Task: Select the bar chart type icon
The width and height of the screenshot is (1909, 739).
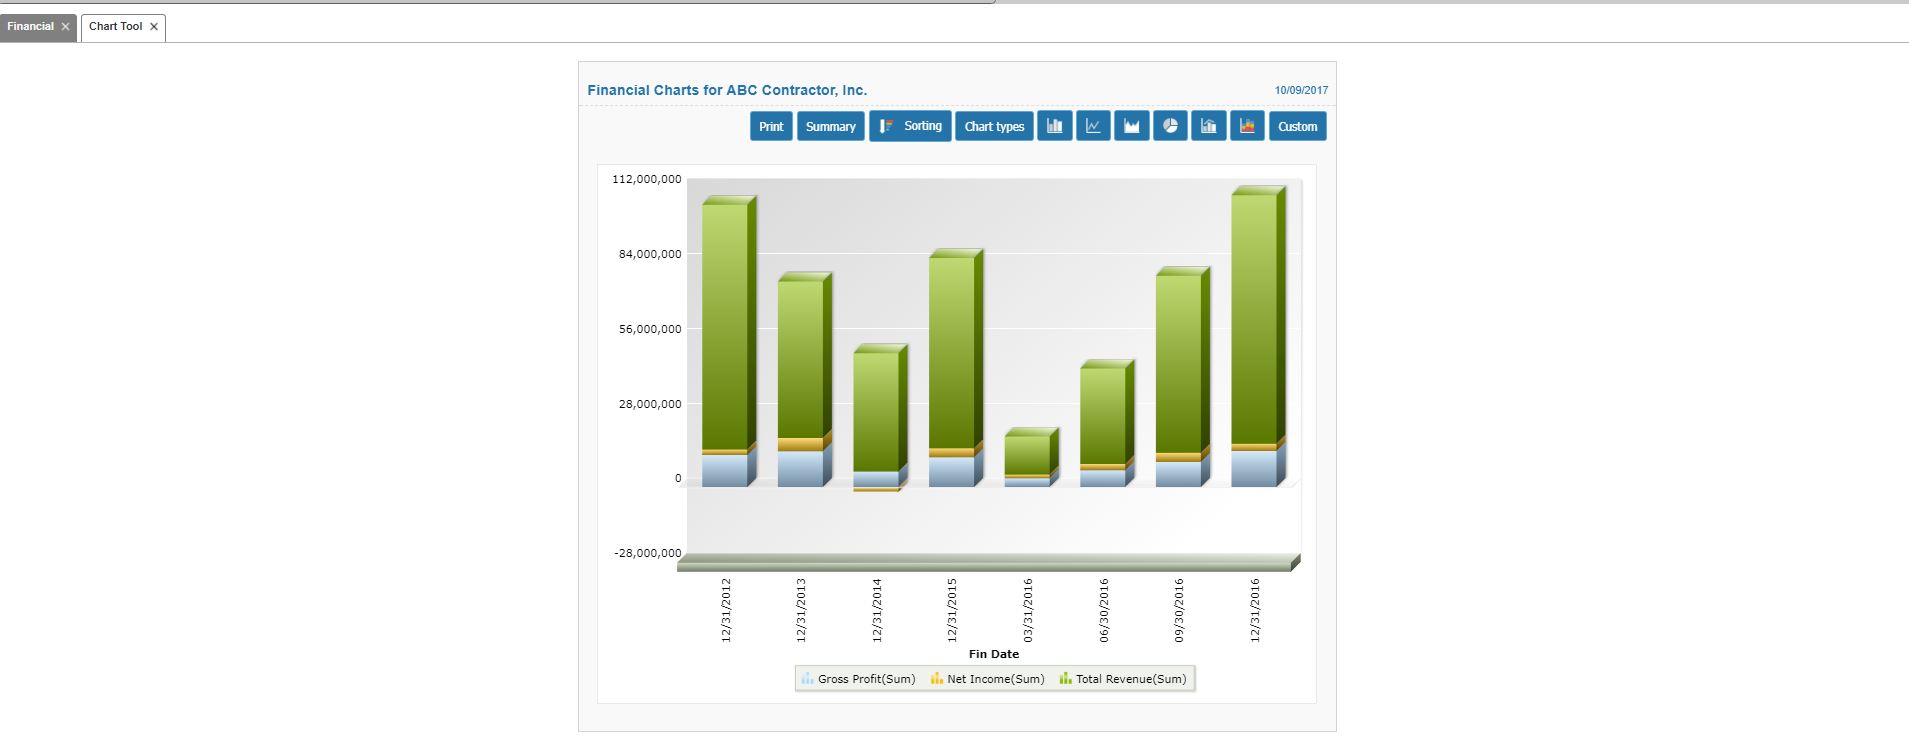Action: [1054, 126]
